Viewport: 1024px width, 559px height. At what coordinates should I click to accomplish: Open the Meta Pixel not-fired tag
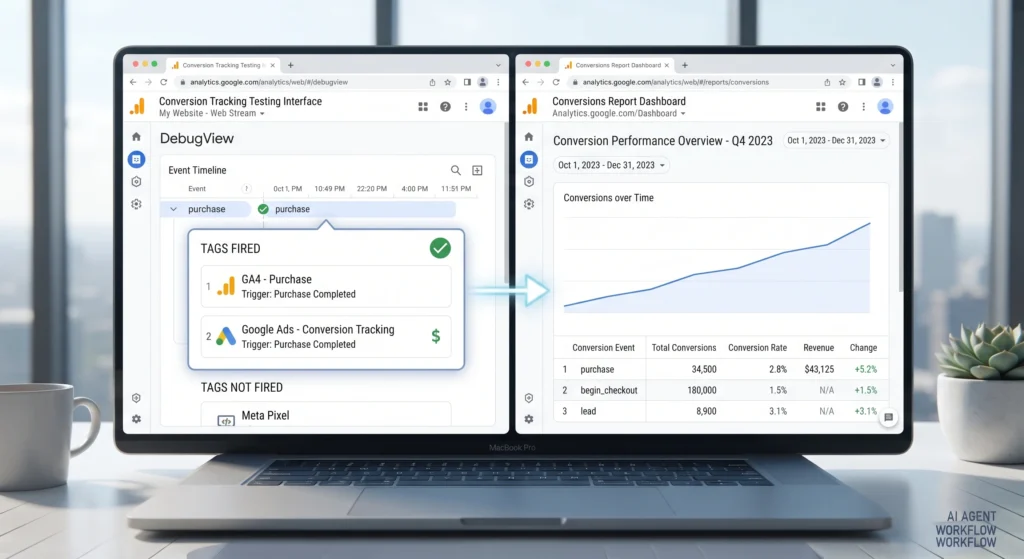pos(326,415)
